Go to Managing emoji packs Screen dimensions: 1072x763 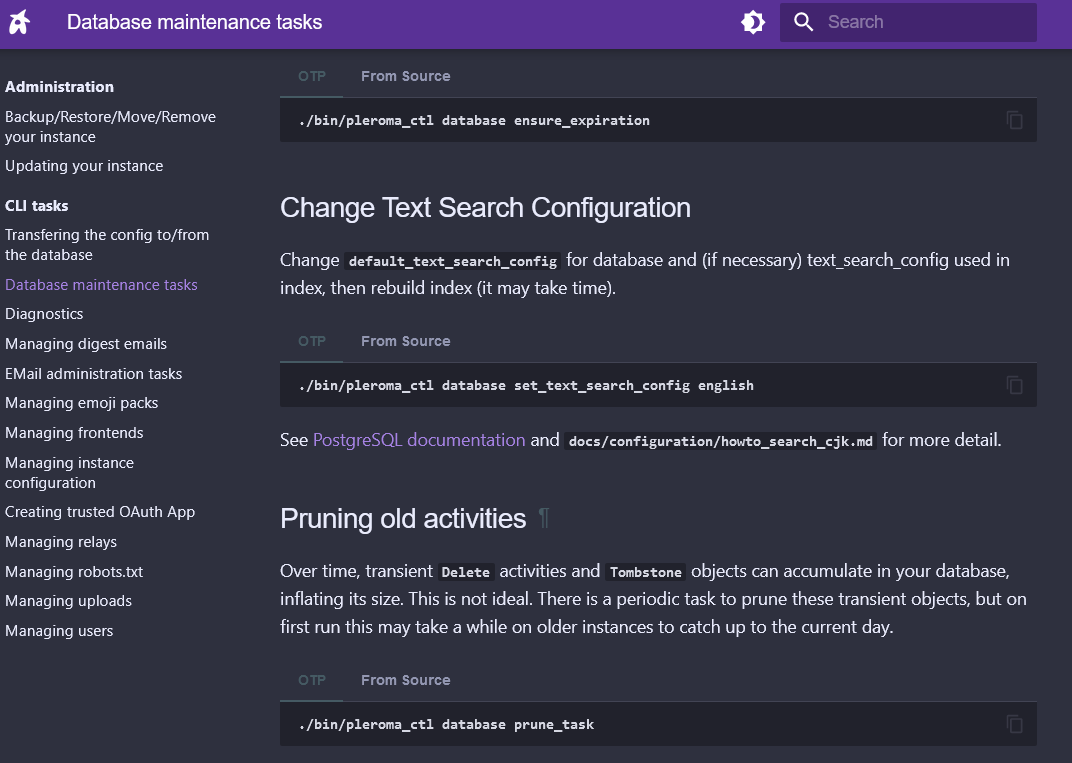[81, 403]
